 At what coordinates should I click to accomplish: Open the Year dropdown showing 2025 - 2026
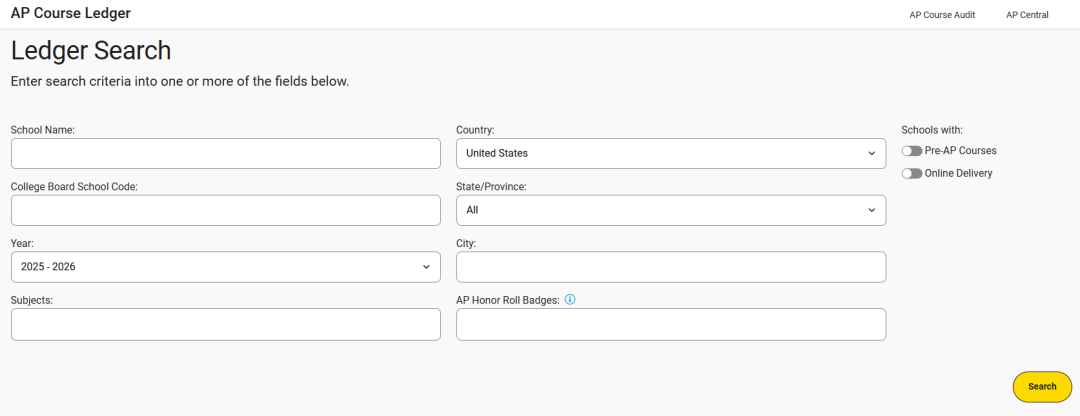[226, 267]
